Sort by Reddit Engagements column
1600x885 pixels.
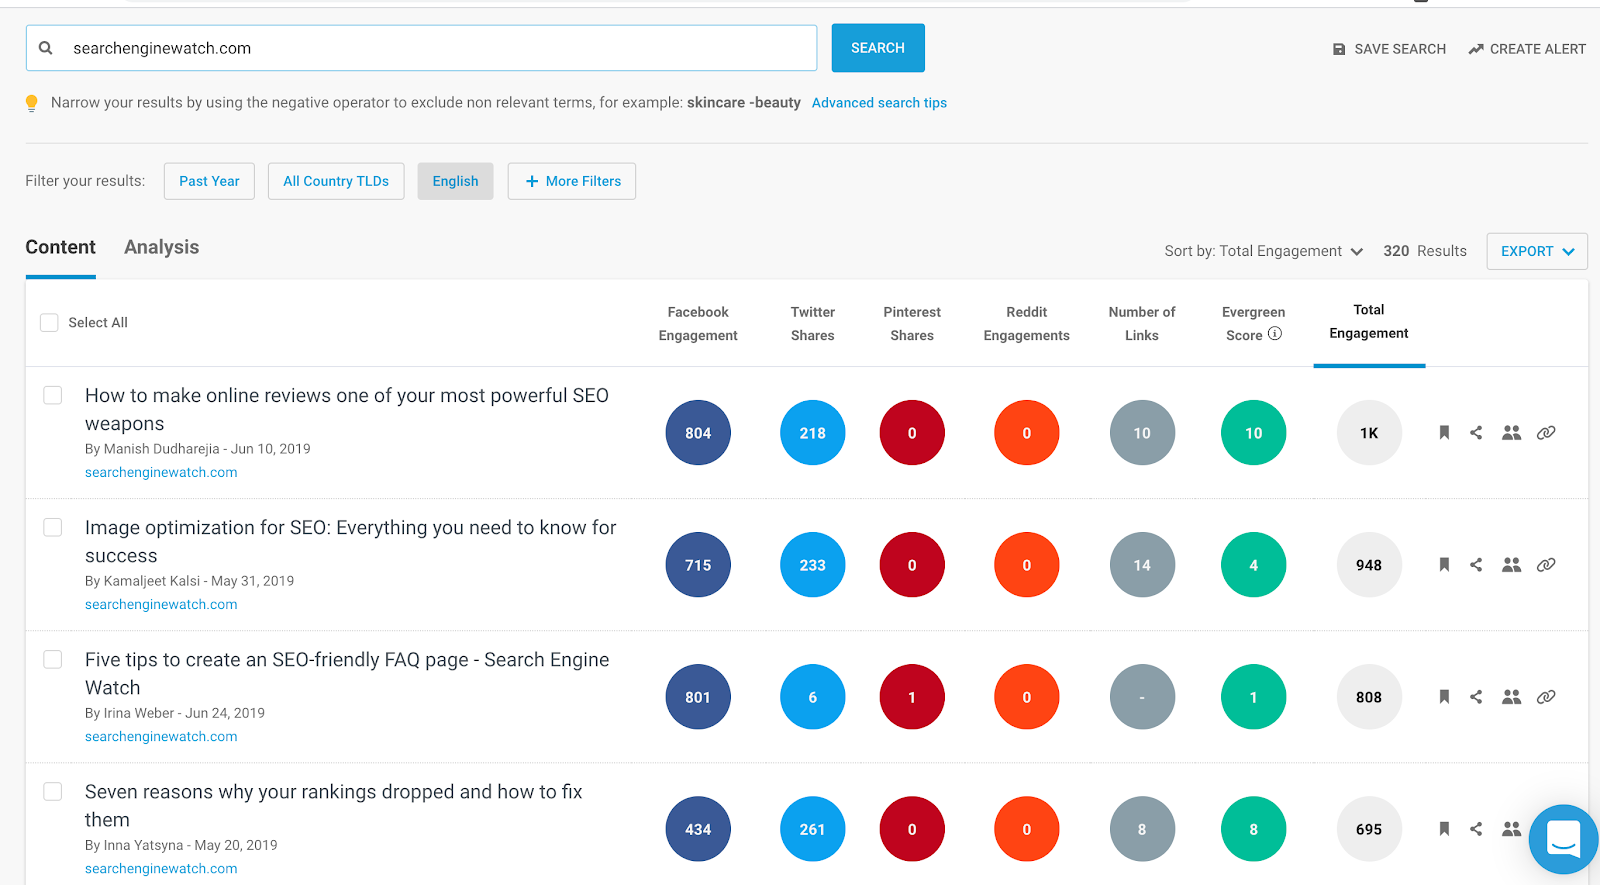[x=1027, y=324]
